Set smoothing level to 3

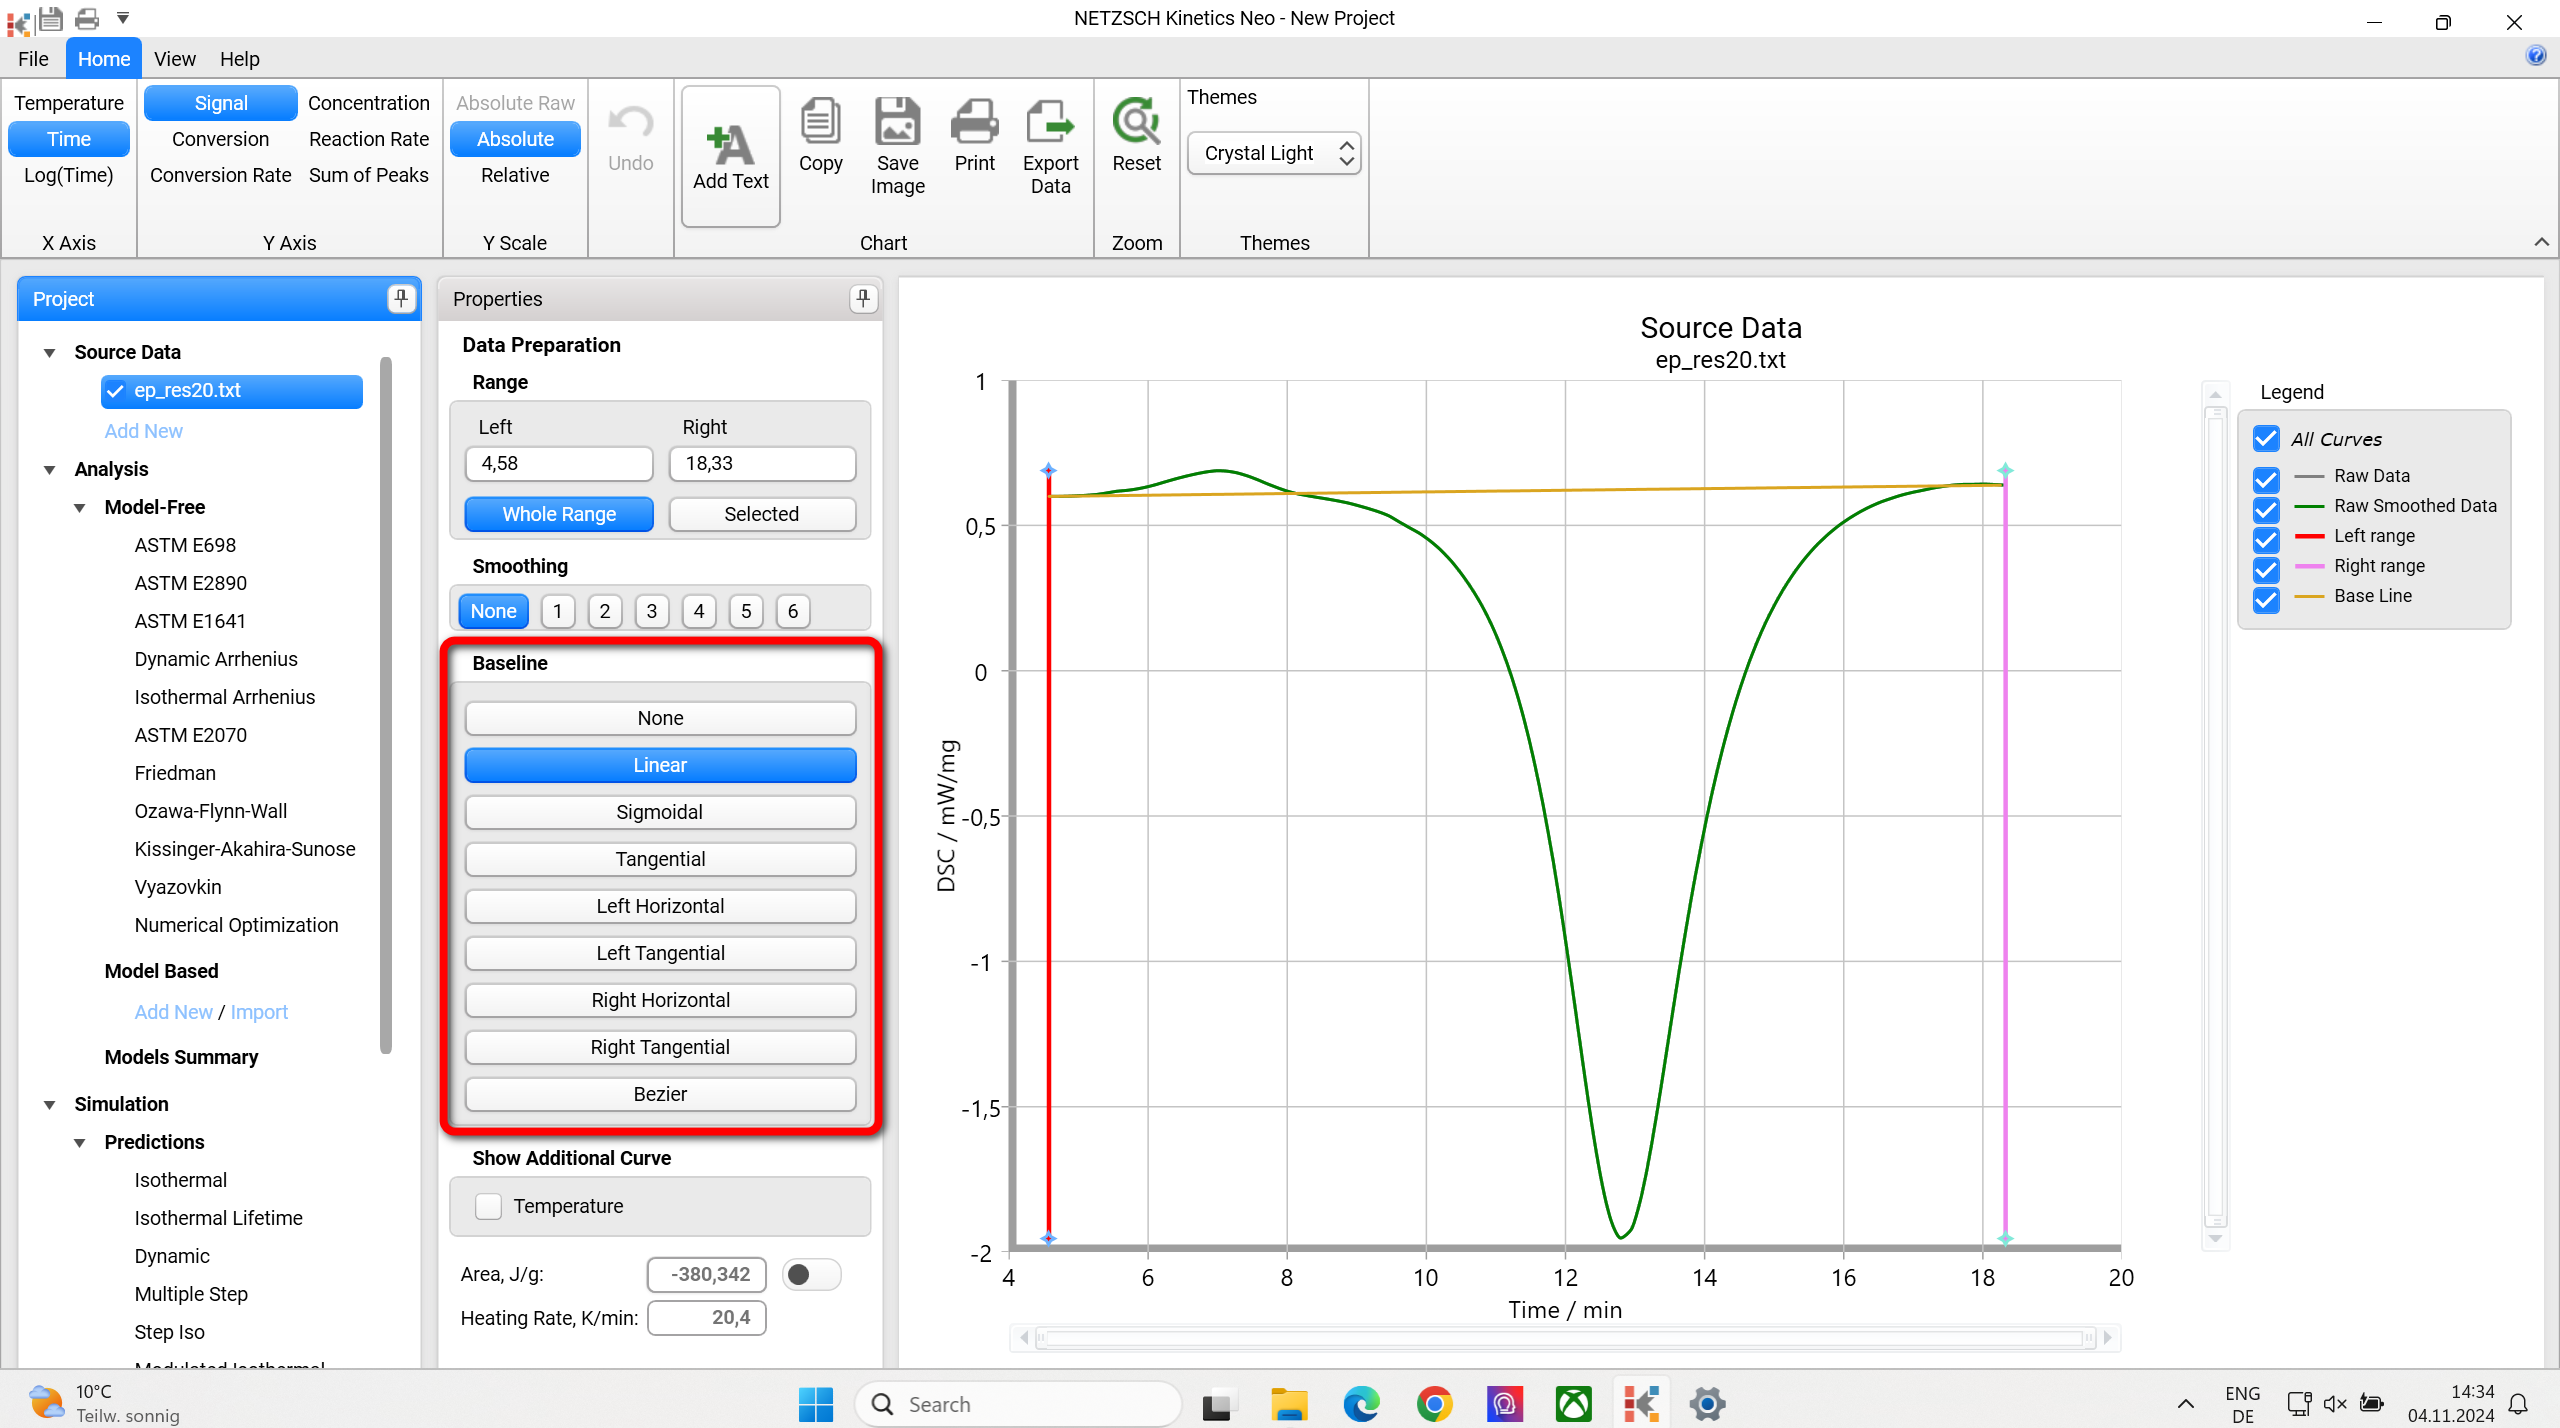652,611
